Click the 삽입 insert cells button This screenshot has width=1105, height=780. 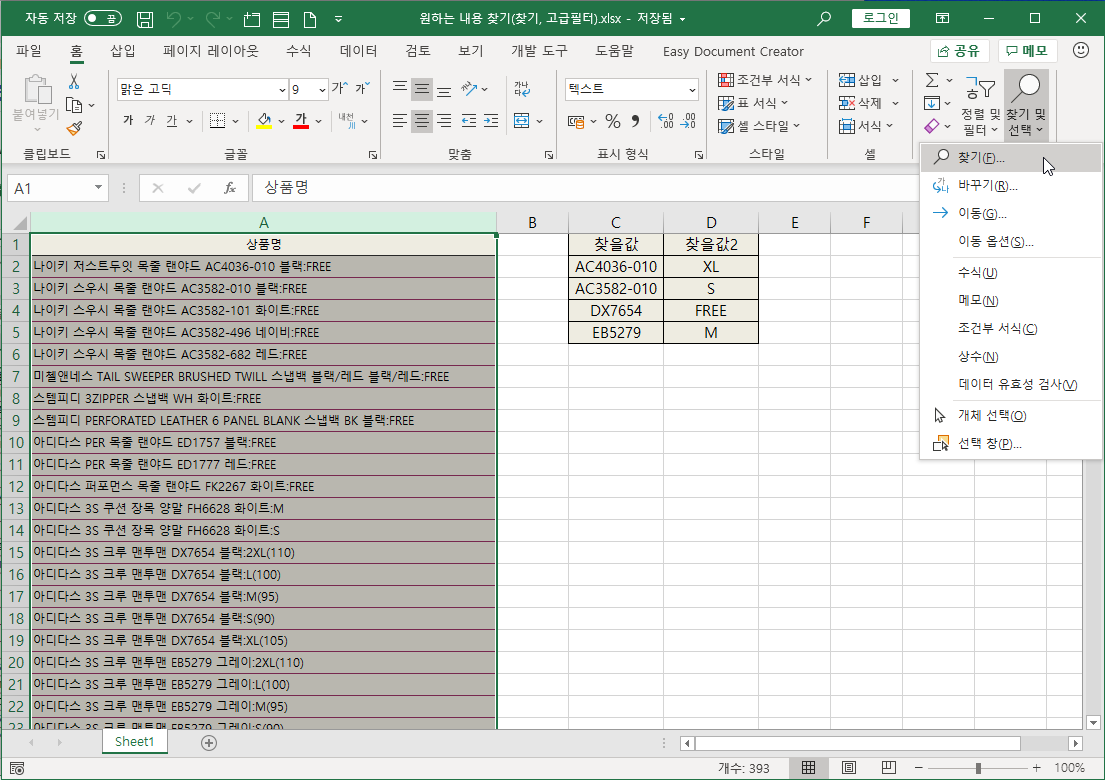point(860,80)
